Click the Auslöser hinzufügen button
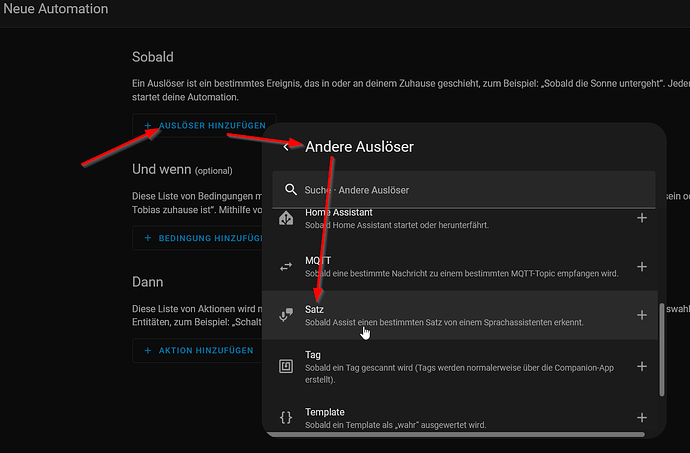Screen dimensions: 690x453 [205, 125]
